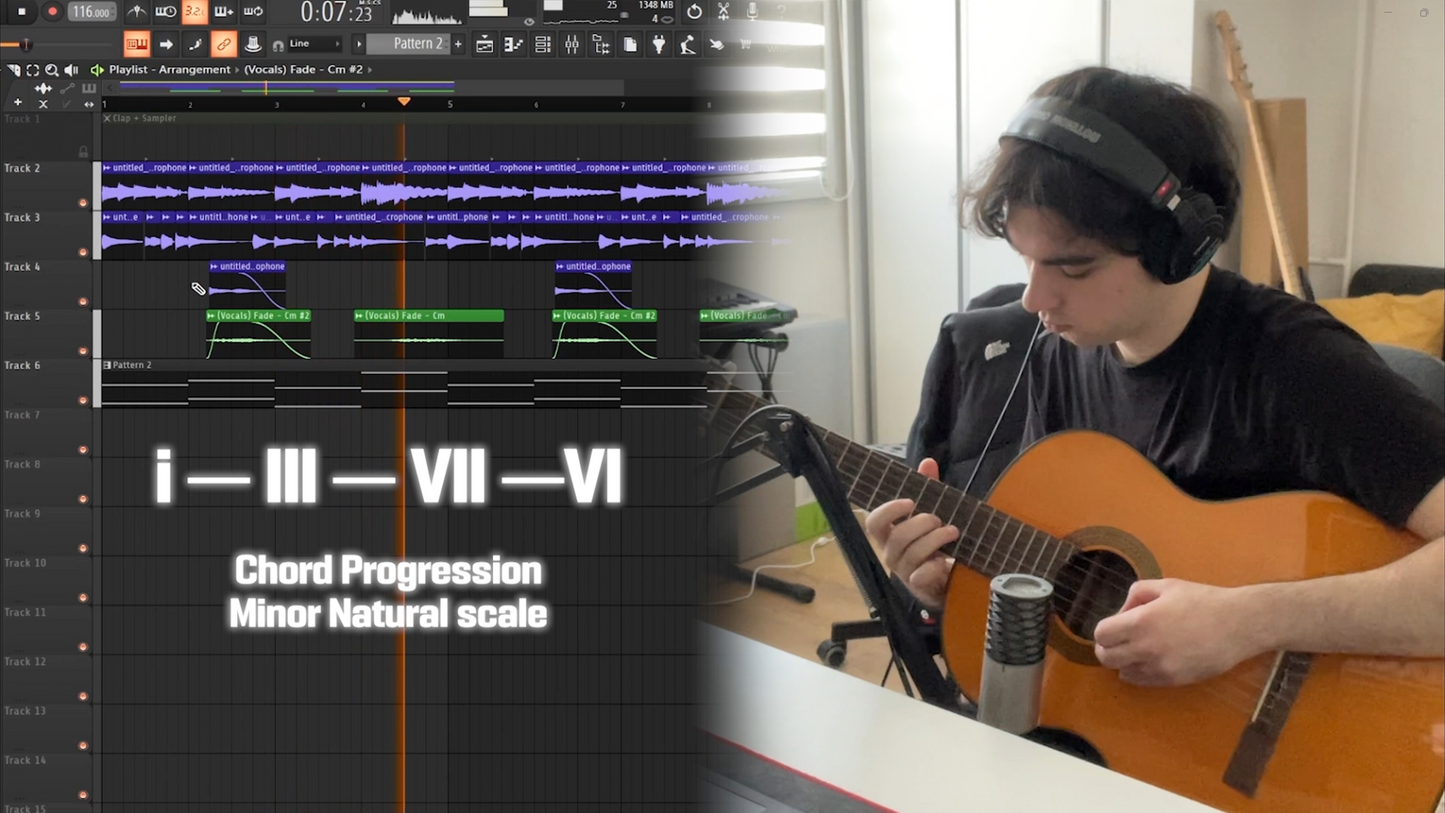Click Clap + Sampler clip title on Track 1
Image resolution: width=1445 pixels, height=813 pixels.
[x=144, y=118]
